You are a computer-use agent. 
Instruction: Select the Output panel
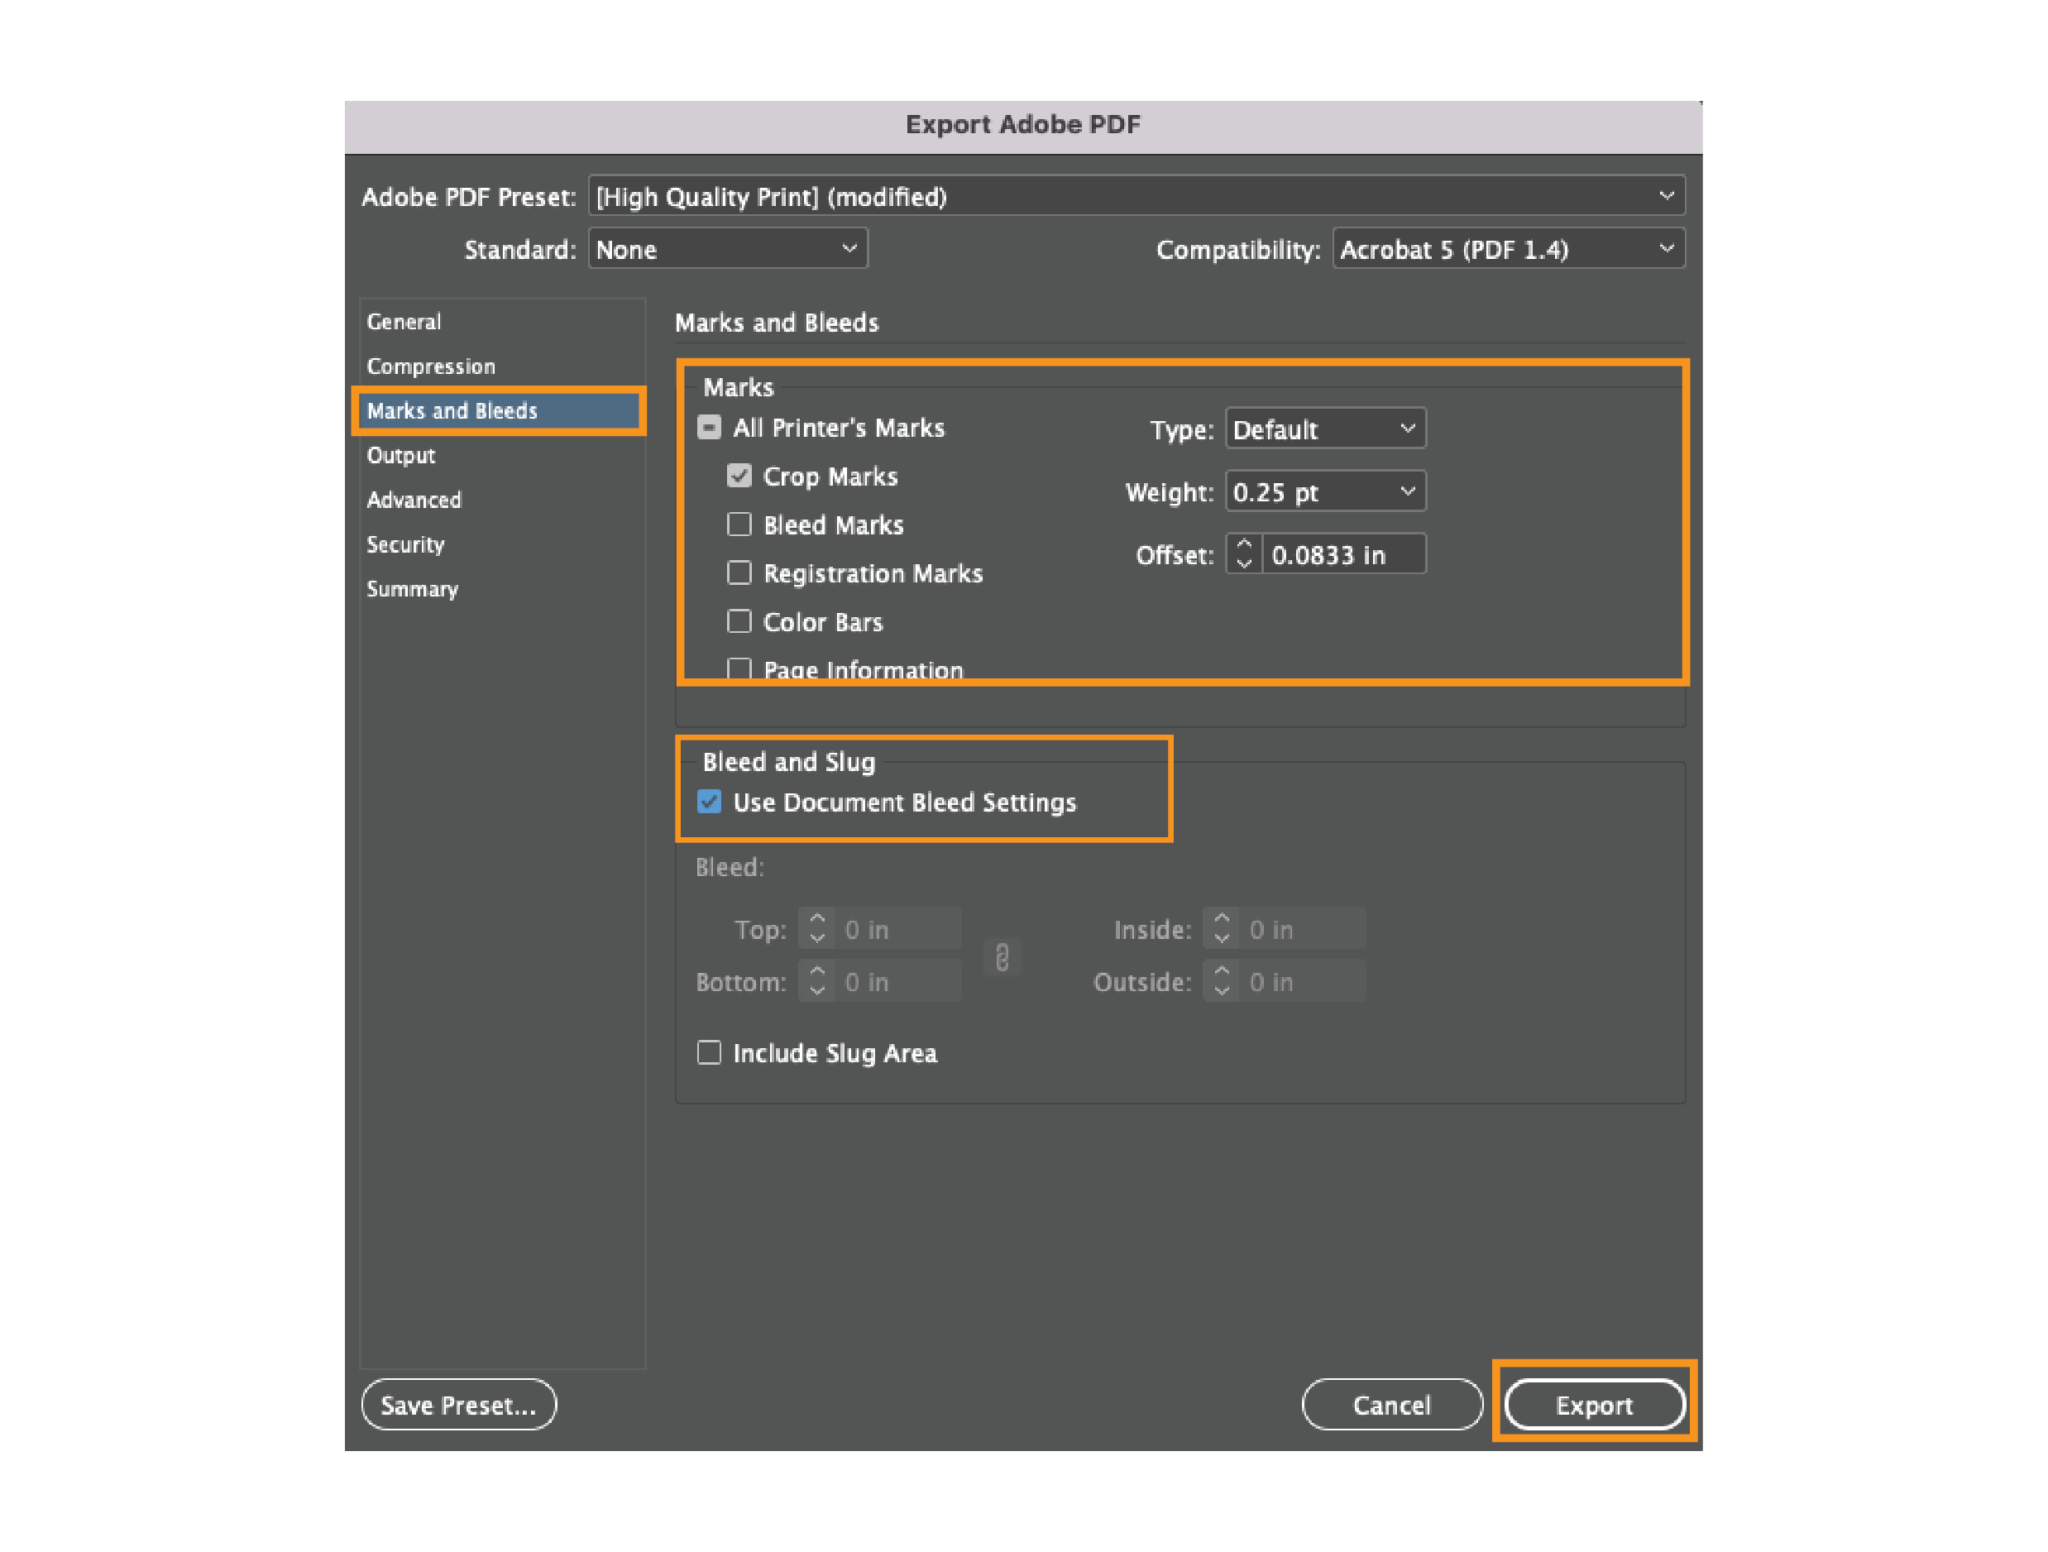[400, 455]
